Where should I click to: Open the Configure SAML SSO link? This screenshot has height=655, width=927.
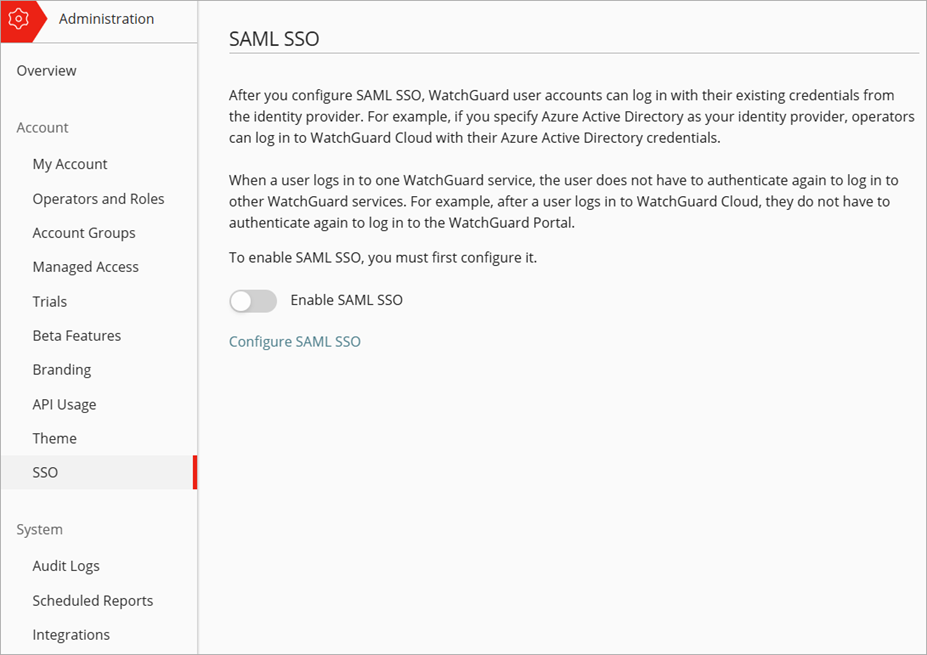[294, 341]
